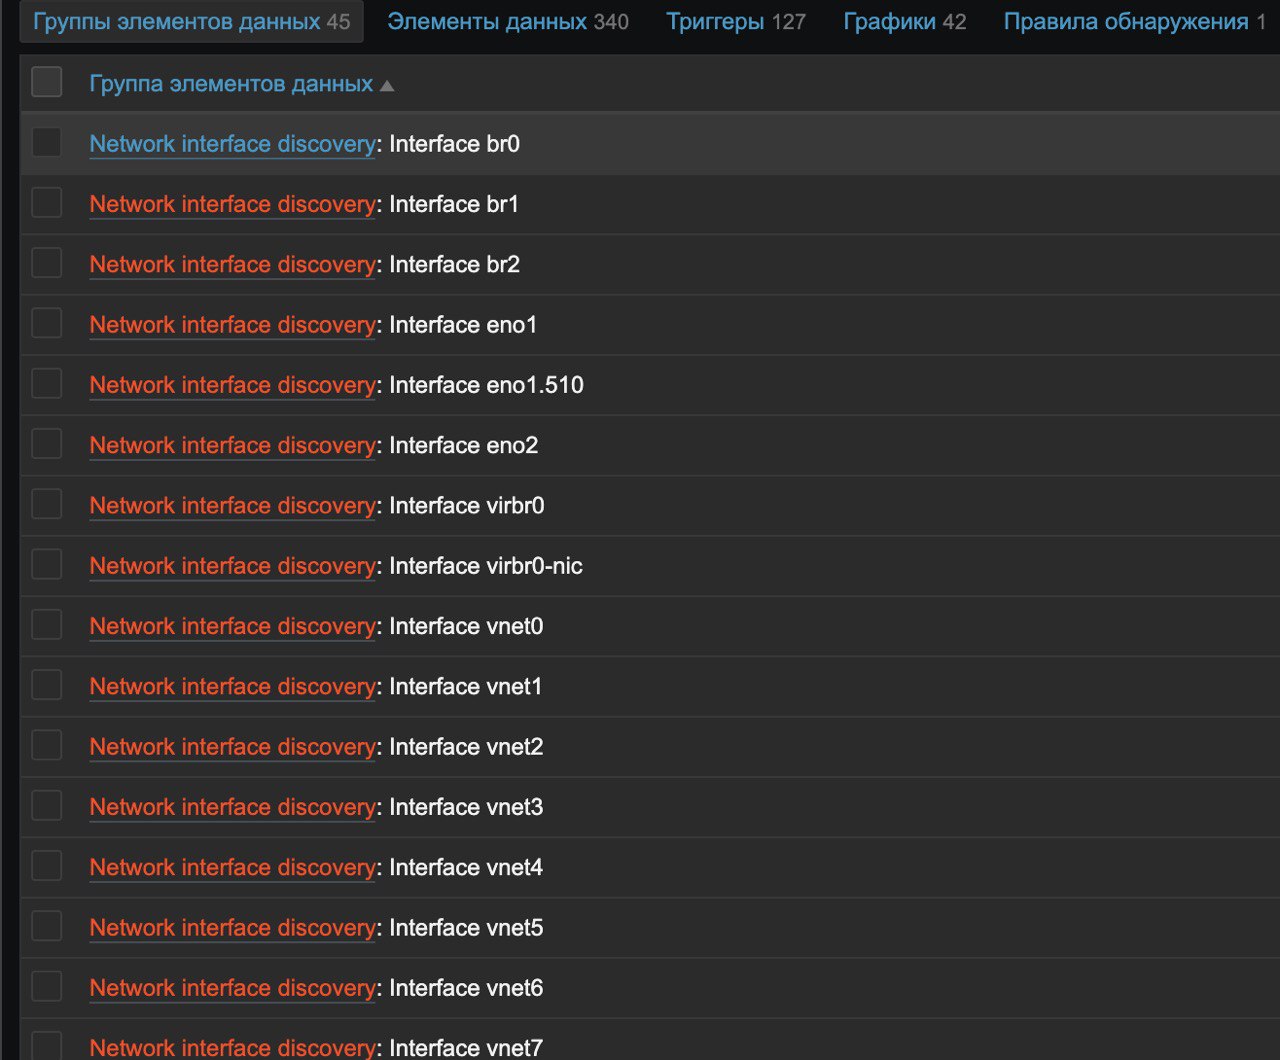Viewport: 1280px width, 1060px height.
Task: Check the Interface virbr0 row checkbox
Action: 47,504
